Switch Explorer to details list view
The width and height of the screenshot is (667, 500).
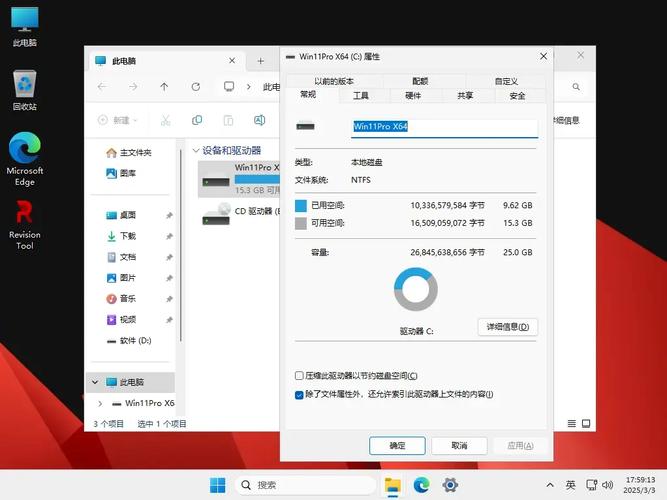coord(572,423)
